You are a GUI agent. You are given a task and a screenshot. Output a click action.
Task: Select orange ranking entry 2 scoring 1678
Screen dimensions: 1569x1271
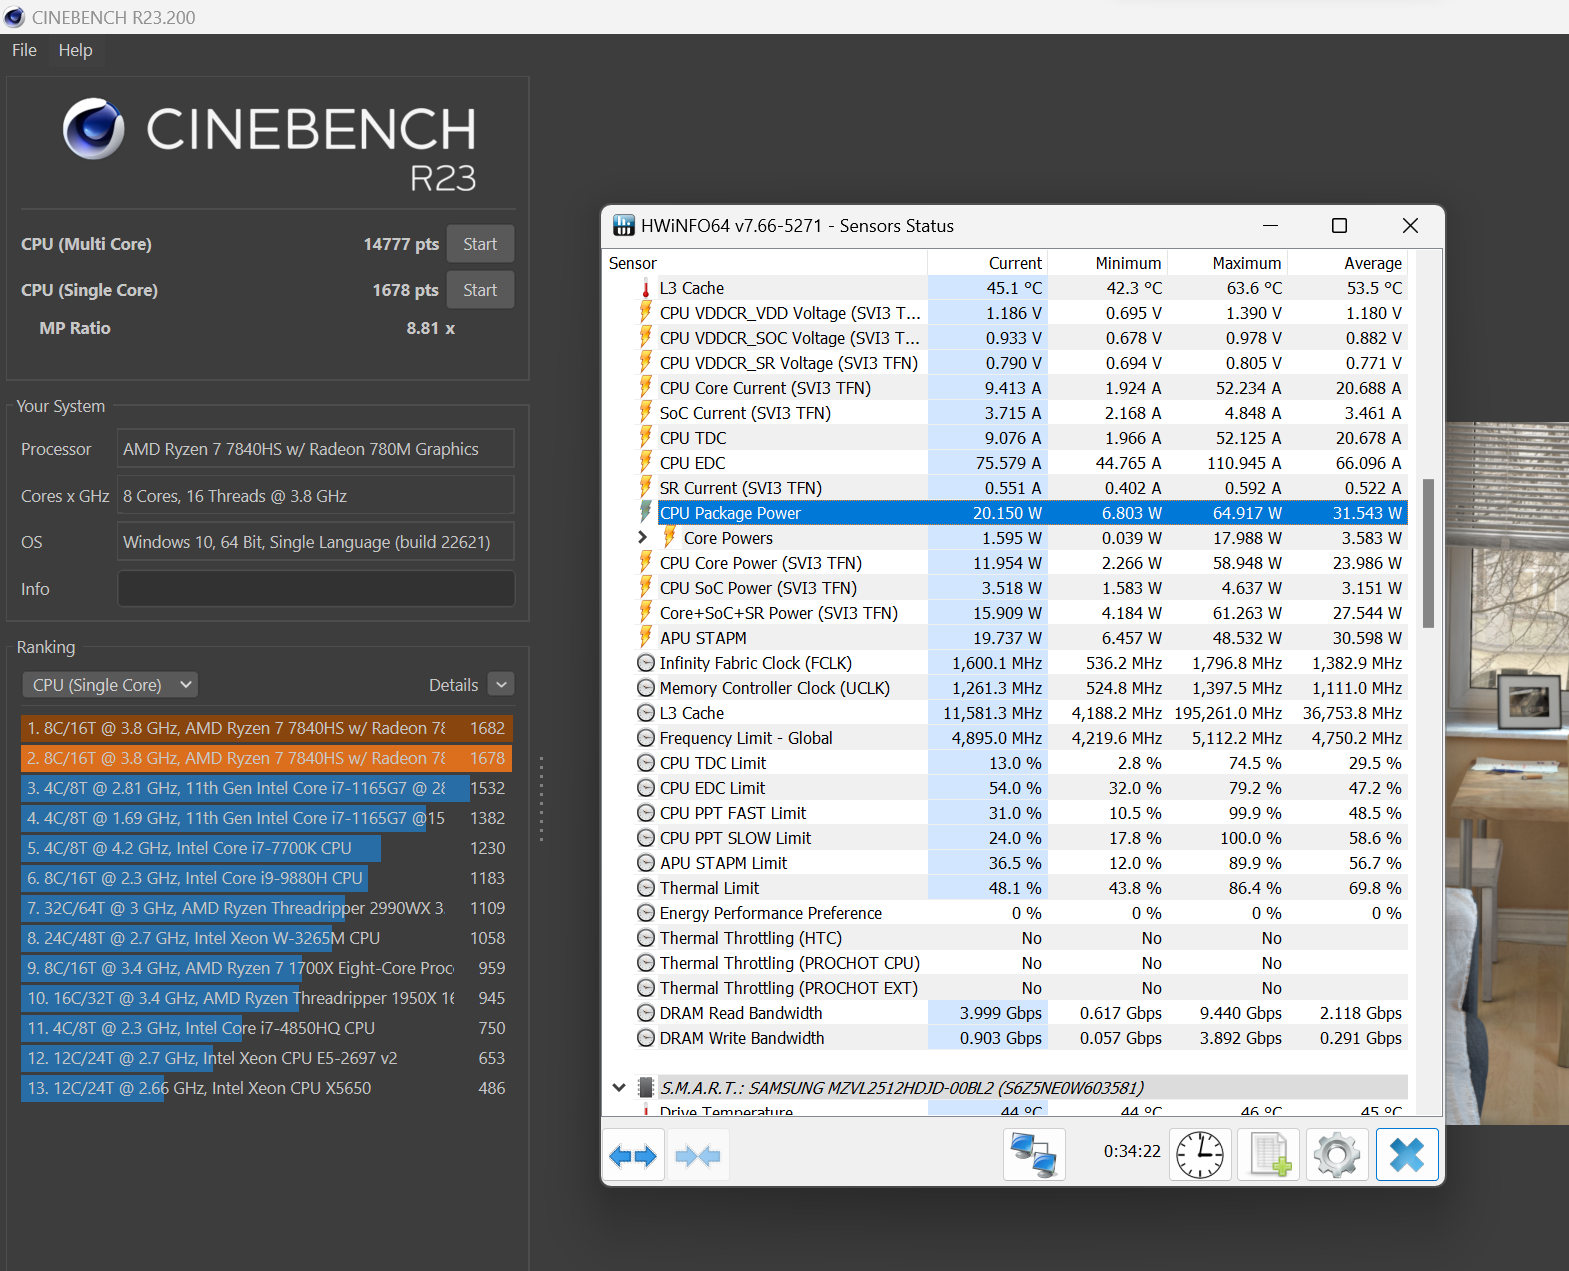click(x=266, y=758)
